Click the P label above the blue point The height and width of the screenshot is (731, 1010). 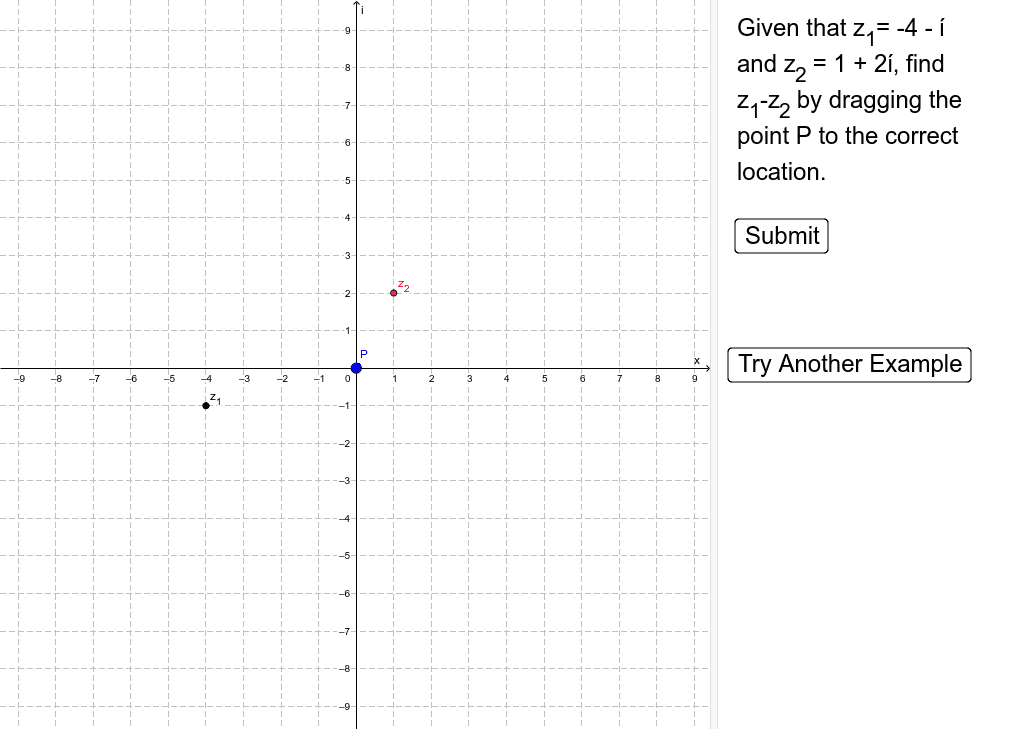pos(364,354)
